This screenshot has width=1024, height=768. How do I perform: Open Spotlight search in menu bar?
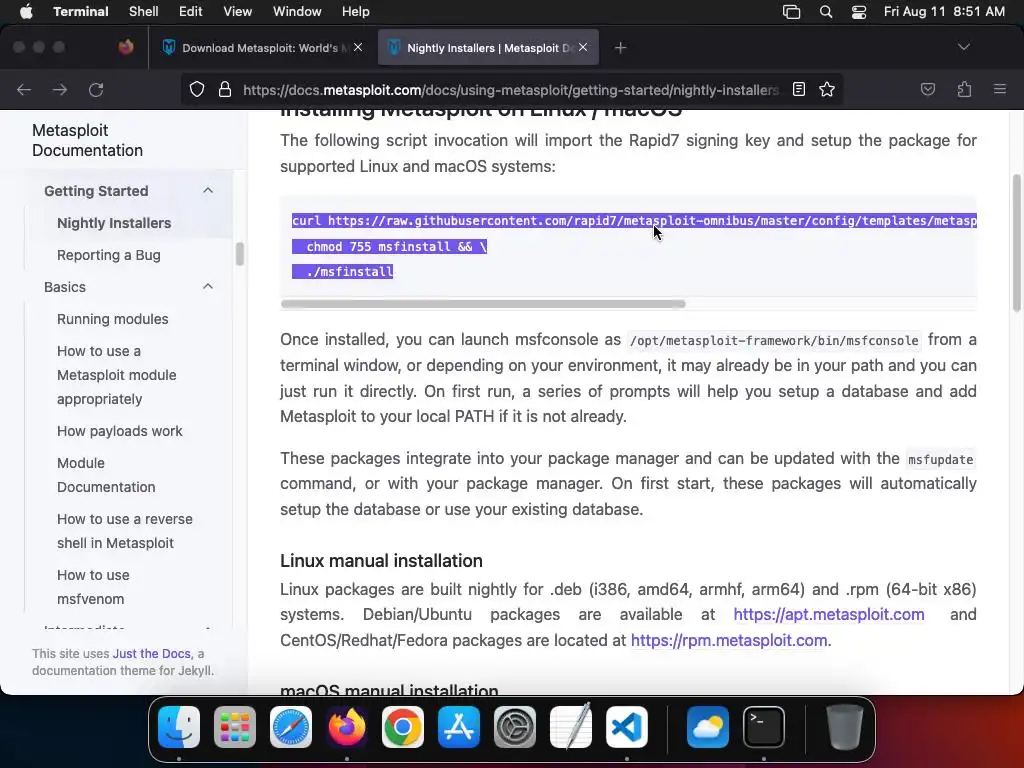point(825,12)
